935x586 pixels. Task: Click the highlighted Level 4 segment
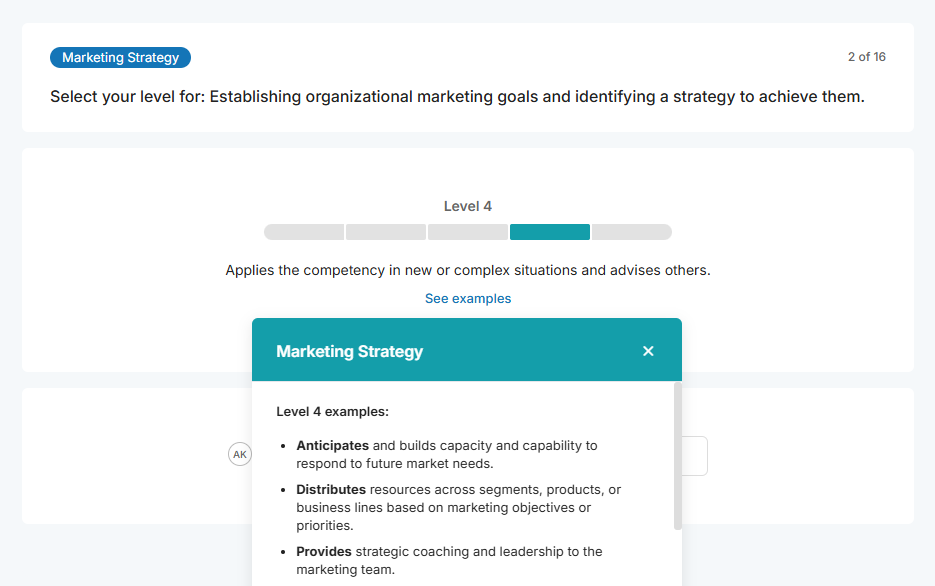(x=550, y=232)
